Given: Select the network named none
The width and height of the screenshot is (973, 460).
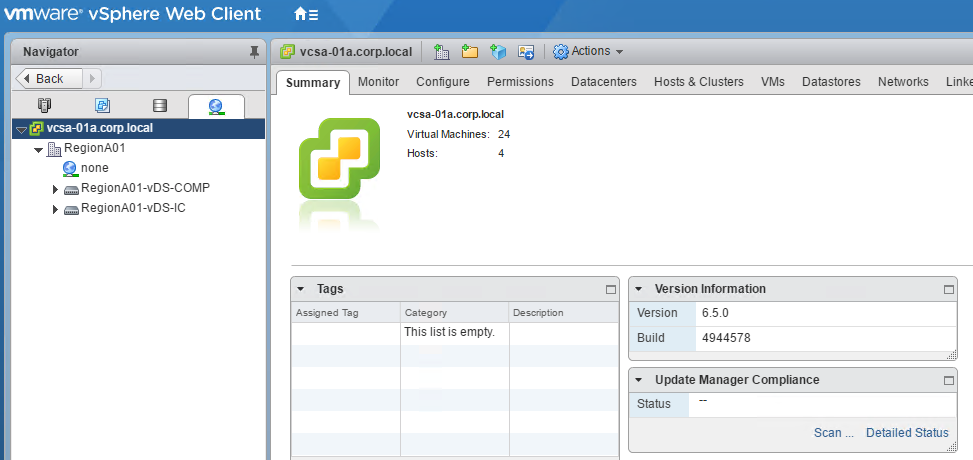Looking at the screenshot, I should (x=94, y=168).
